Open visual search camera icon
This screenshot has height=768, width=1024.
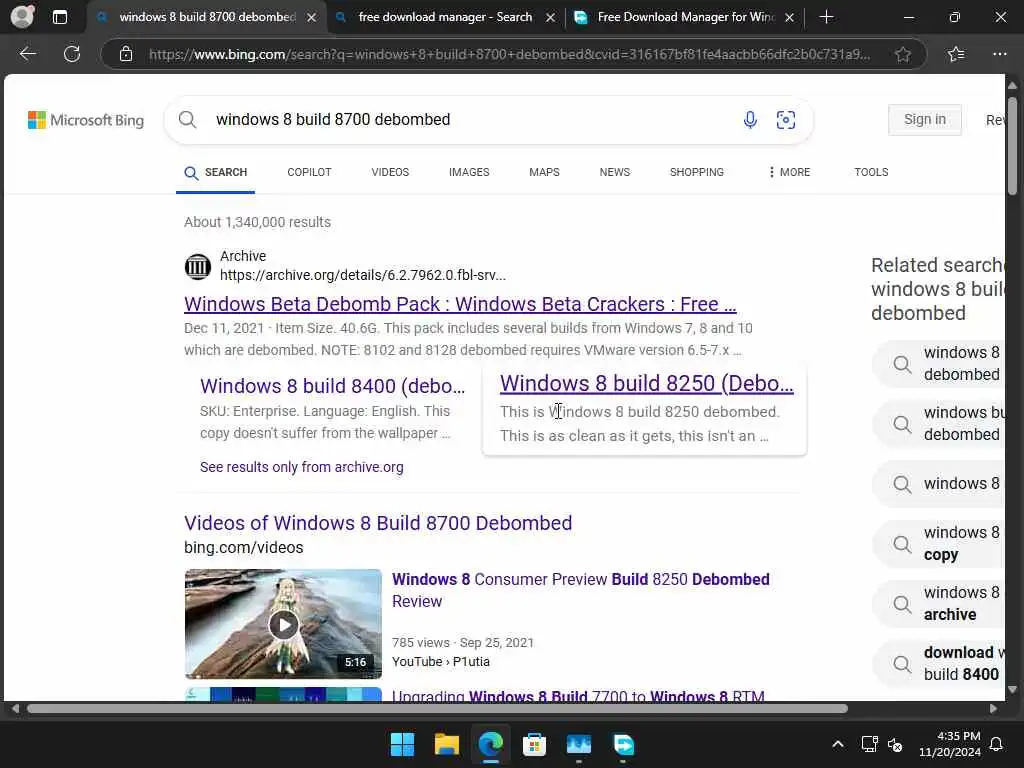pyautogui.click(x=786, y=120)
